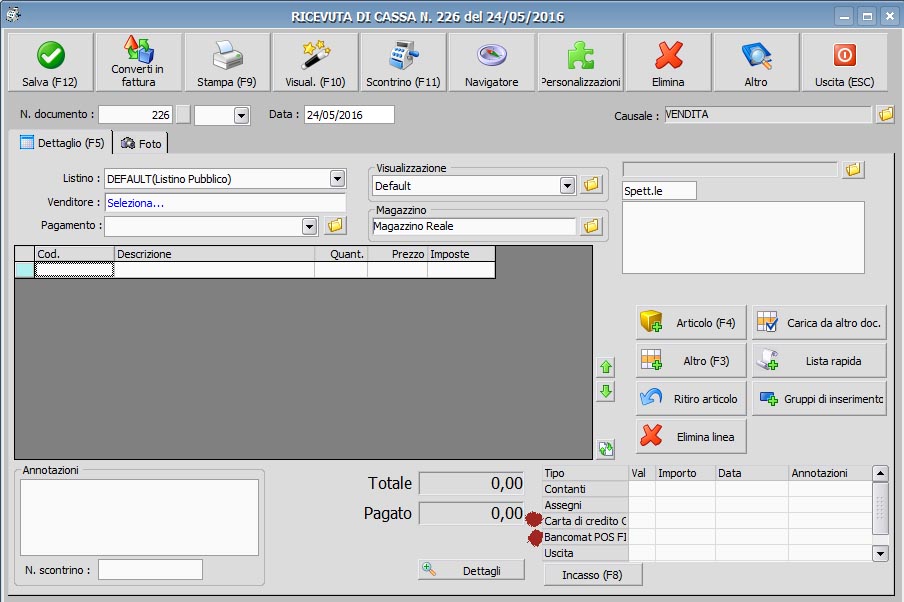Add item with Articolo (F4)

pos(691,322)
